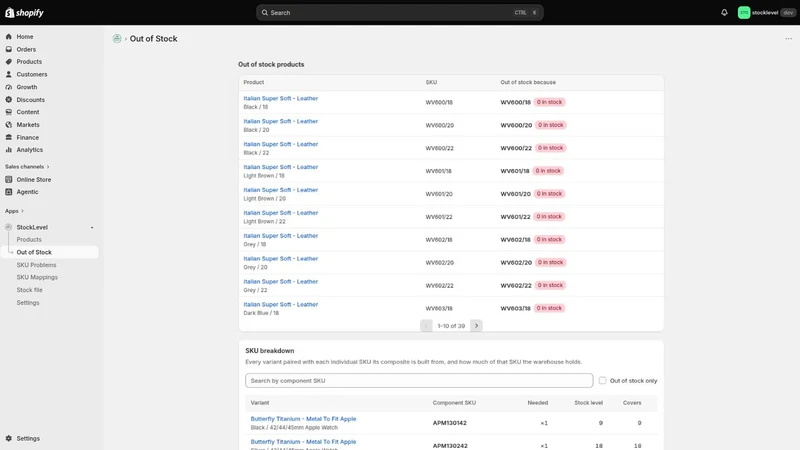
Task: Enable the Out of stock only checkbox
Action: coord(603,381)
